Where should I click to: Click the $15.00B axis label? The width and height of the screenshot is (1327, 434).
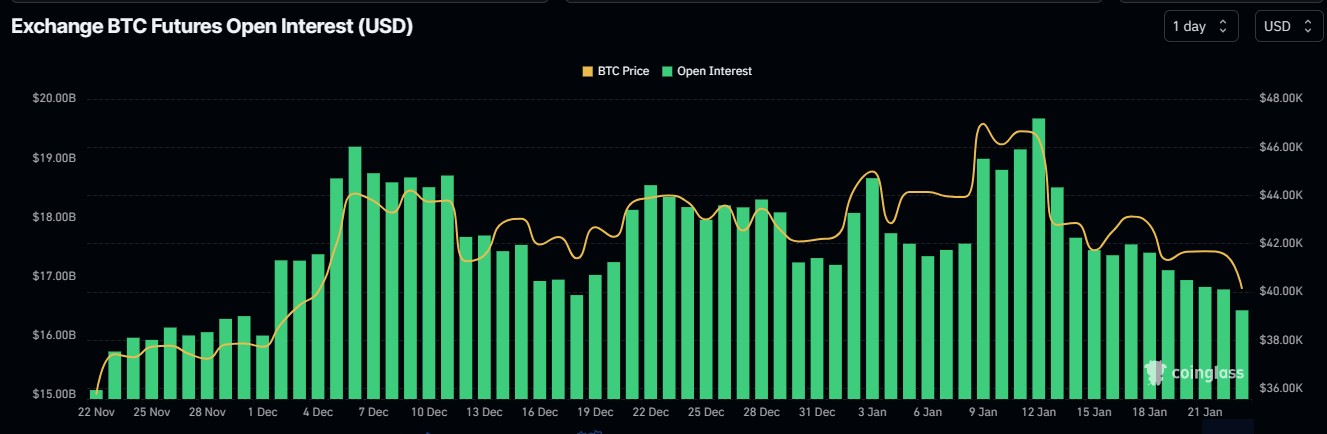[54, 394]
